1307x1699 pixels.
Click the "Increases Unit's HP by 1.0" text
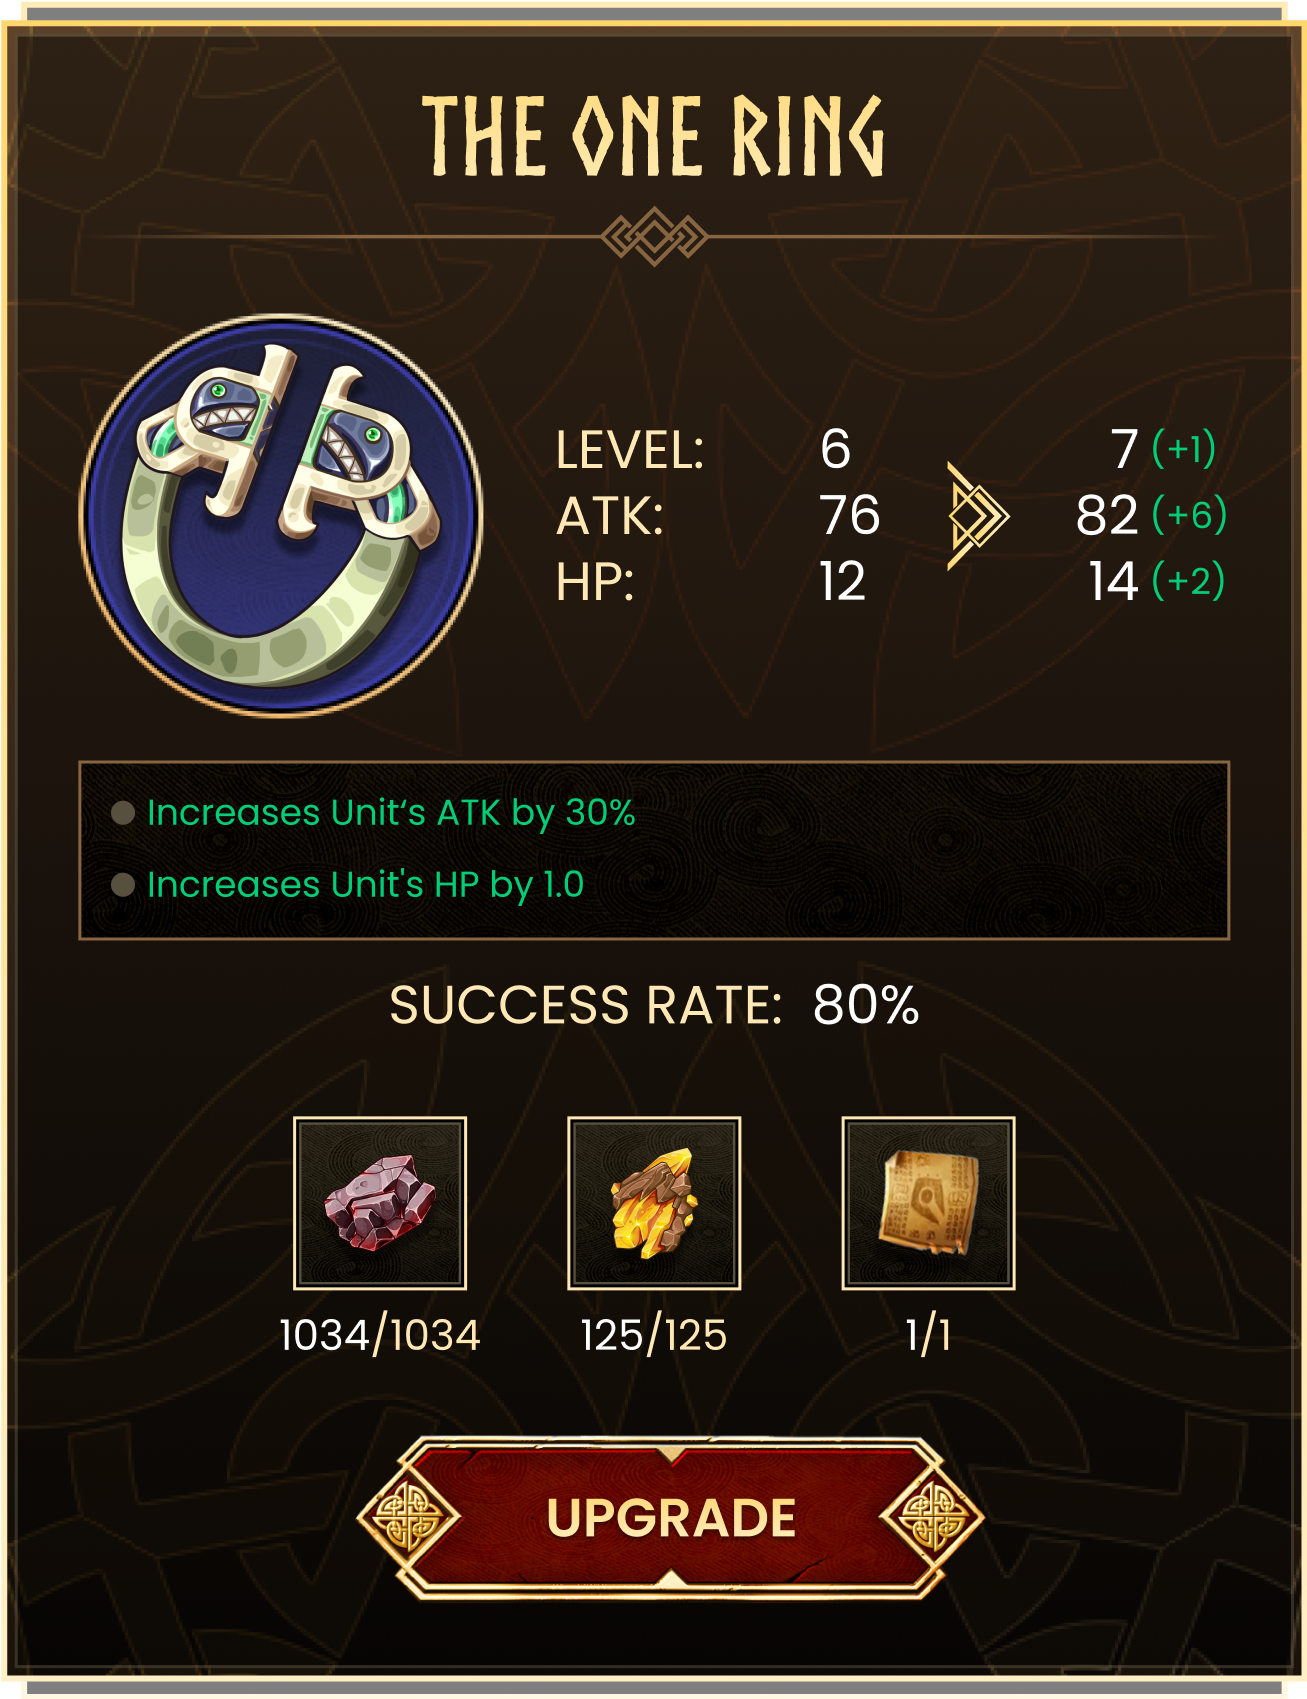(365, 885)
